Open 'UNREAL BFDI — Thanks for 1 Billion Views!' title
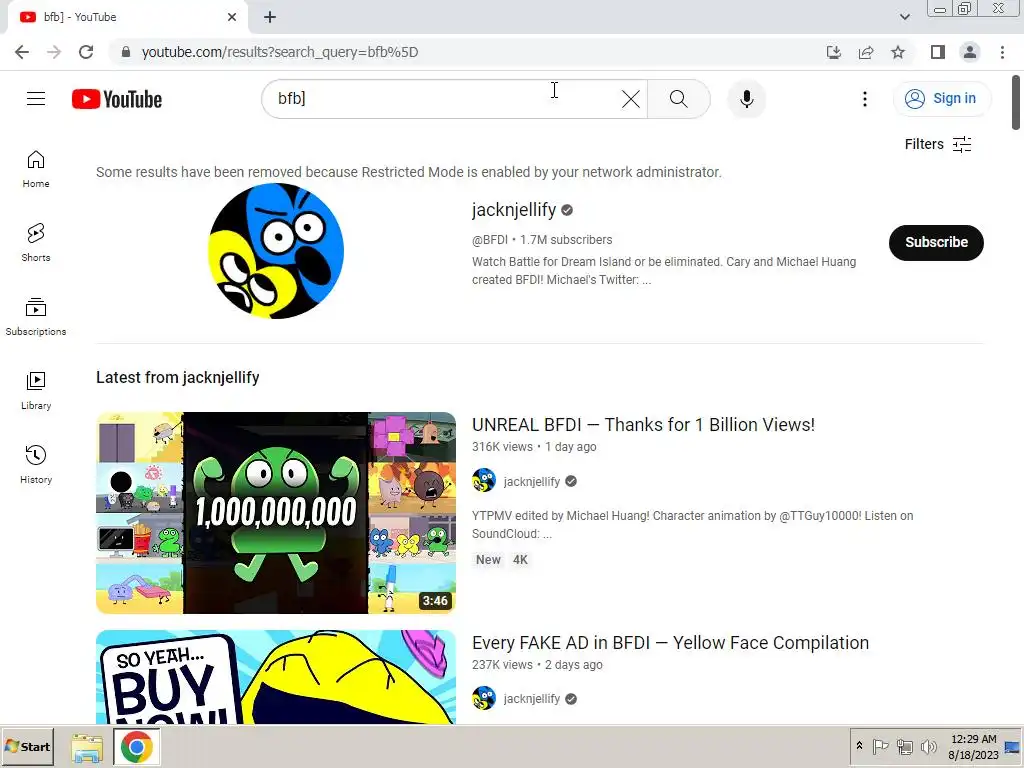Image resolution: width=1024 pixels, height=768 pixels. (x=643, y=425)
